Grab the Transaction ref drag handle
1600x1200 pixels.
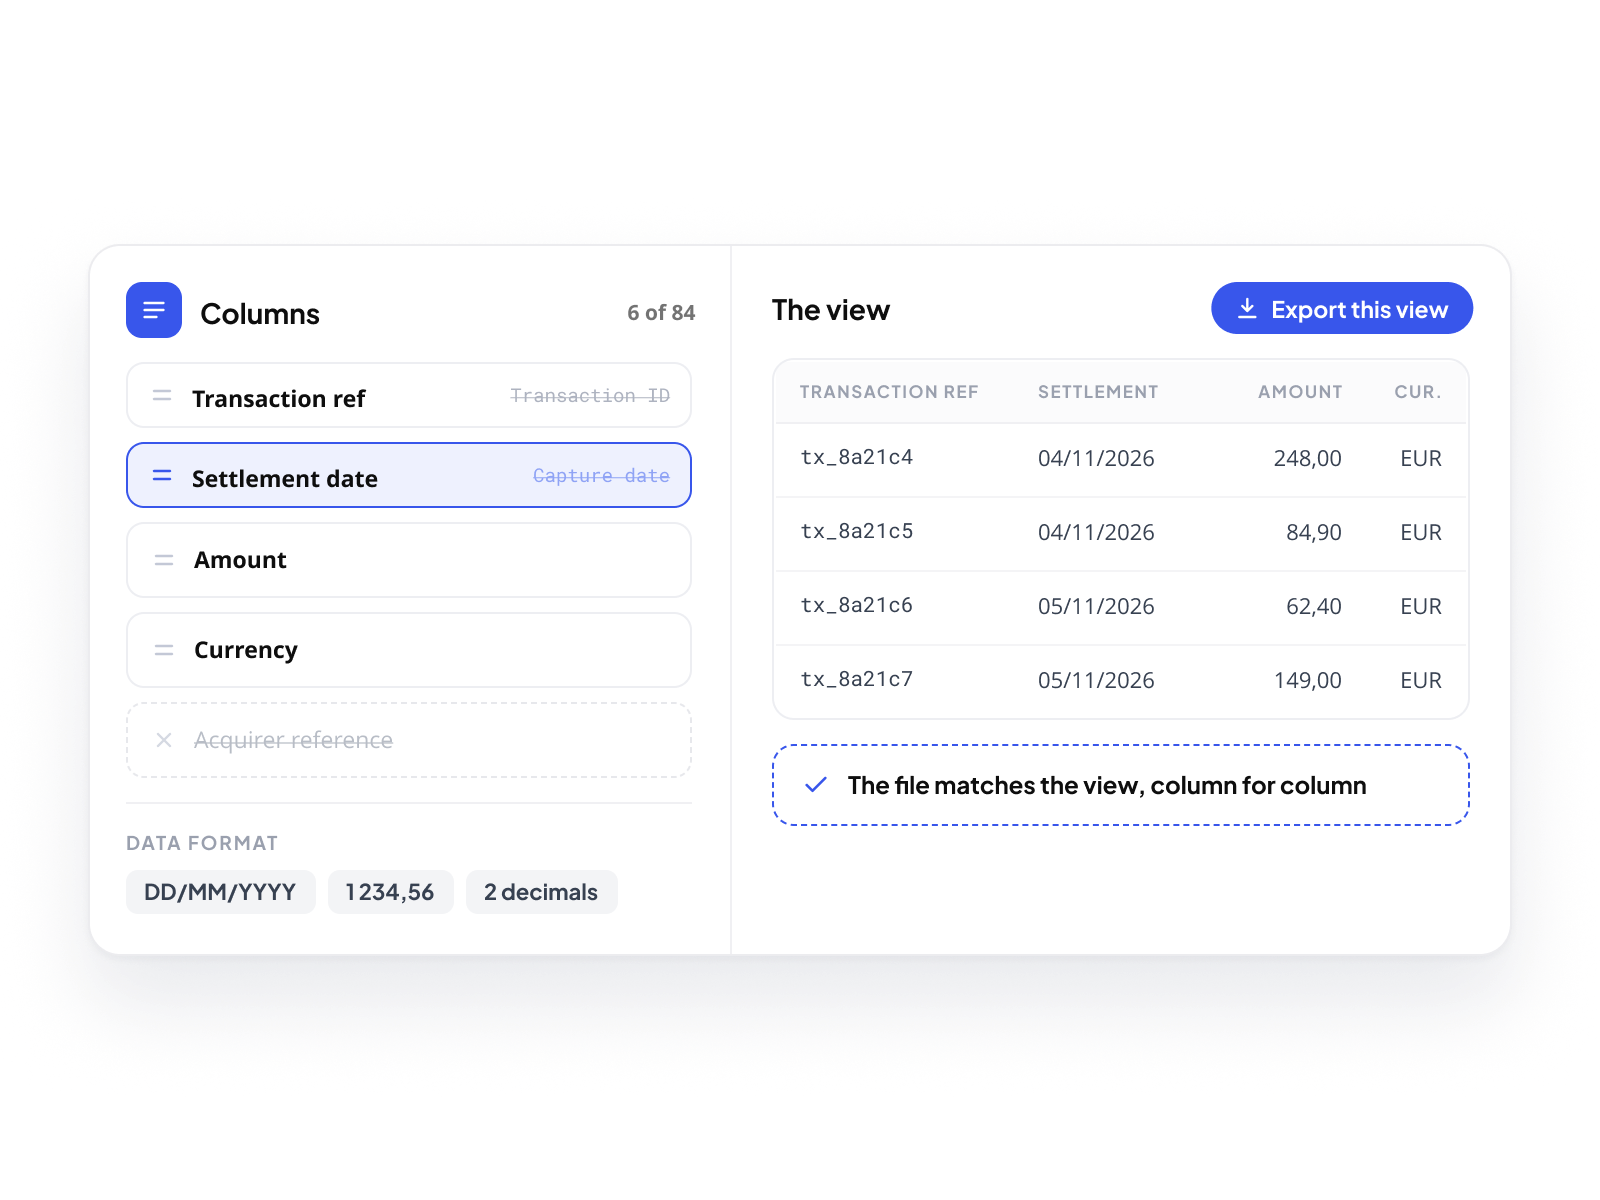coord(162,396)
